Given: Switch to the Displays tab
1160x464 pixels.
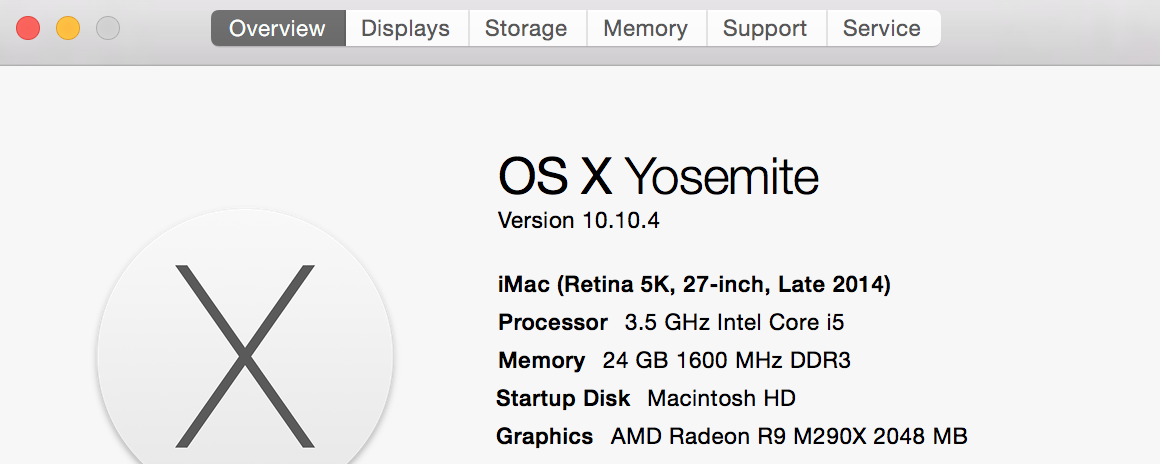Looking at the screenshot, I should 406,28.
